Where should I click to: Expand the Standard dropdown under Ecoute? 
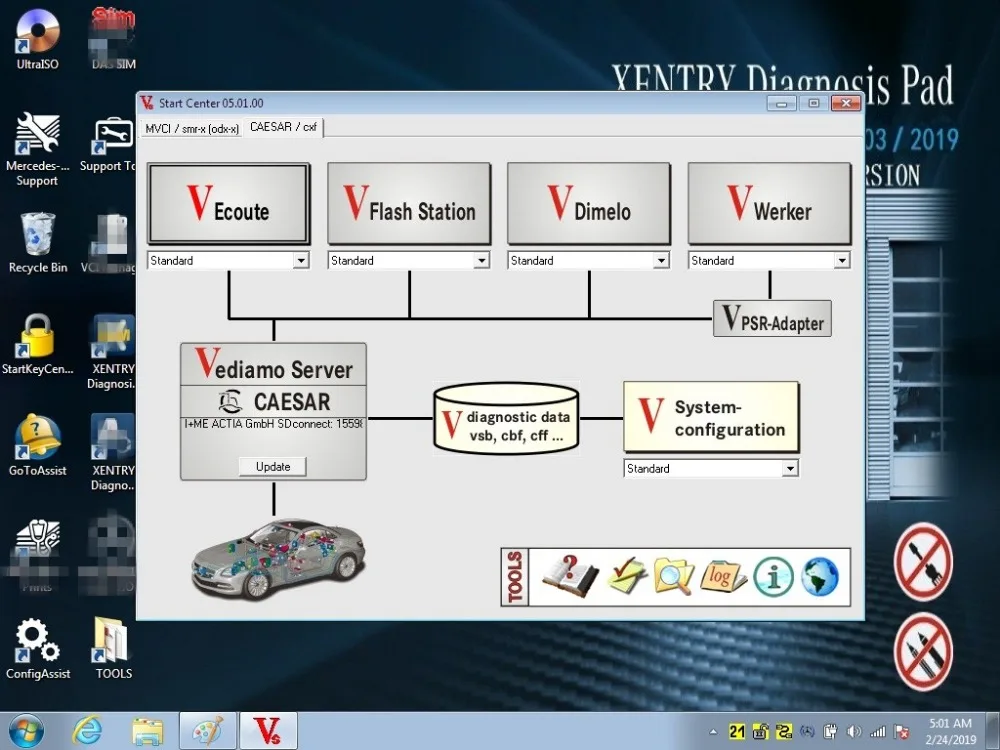[301, 260]
